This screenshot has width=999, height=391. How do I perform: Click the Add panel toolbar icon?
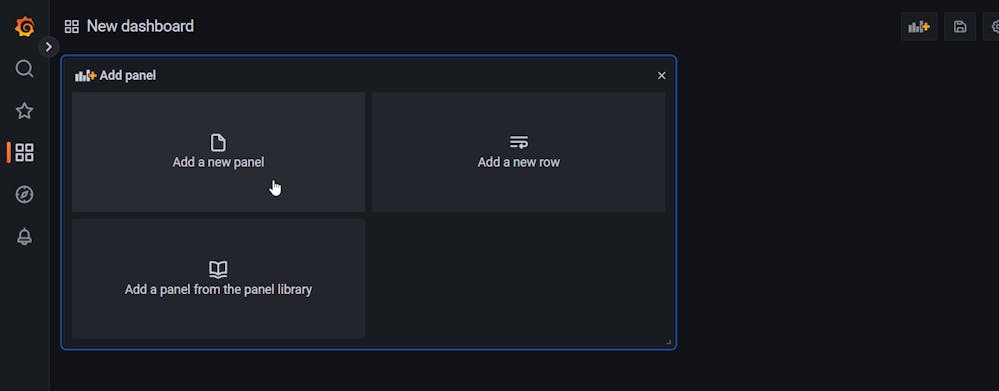click(919, 27)
